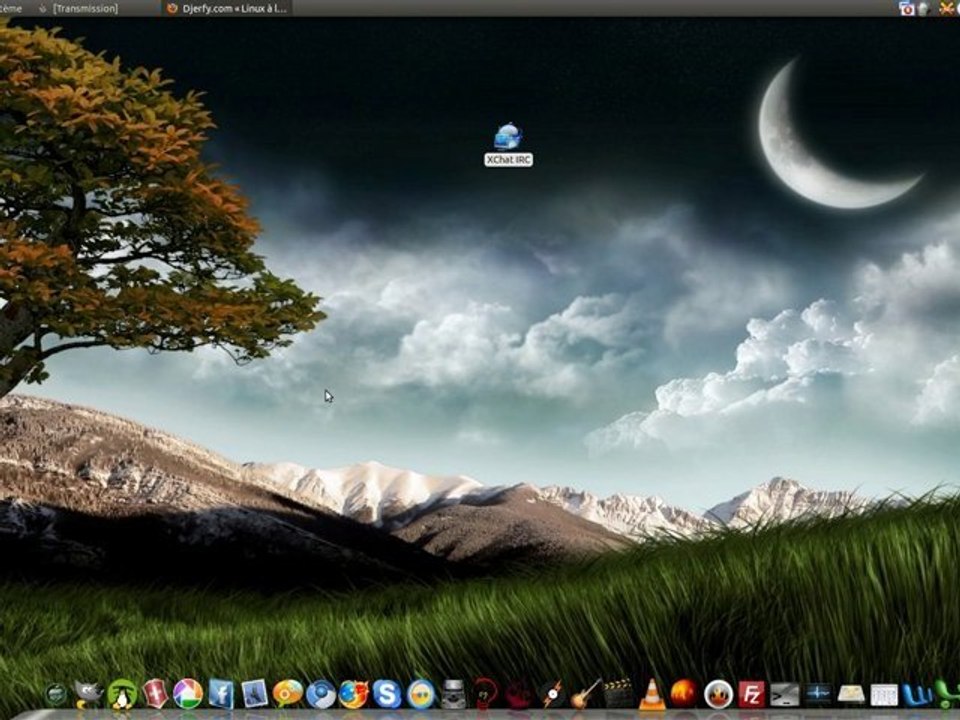Open the XChat IRC desktop shortcut
960x720 pixels.
[508, 138]
